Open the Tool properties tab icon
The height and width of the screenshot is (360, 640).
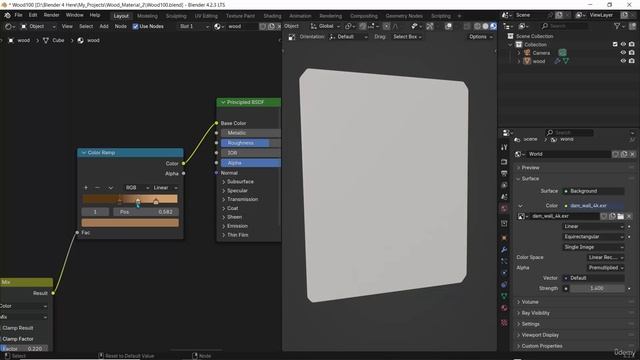point(504,147)
